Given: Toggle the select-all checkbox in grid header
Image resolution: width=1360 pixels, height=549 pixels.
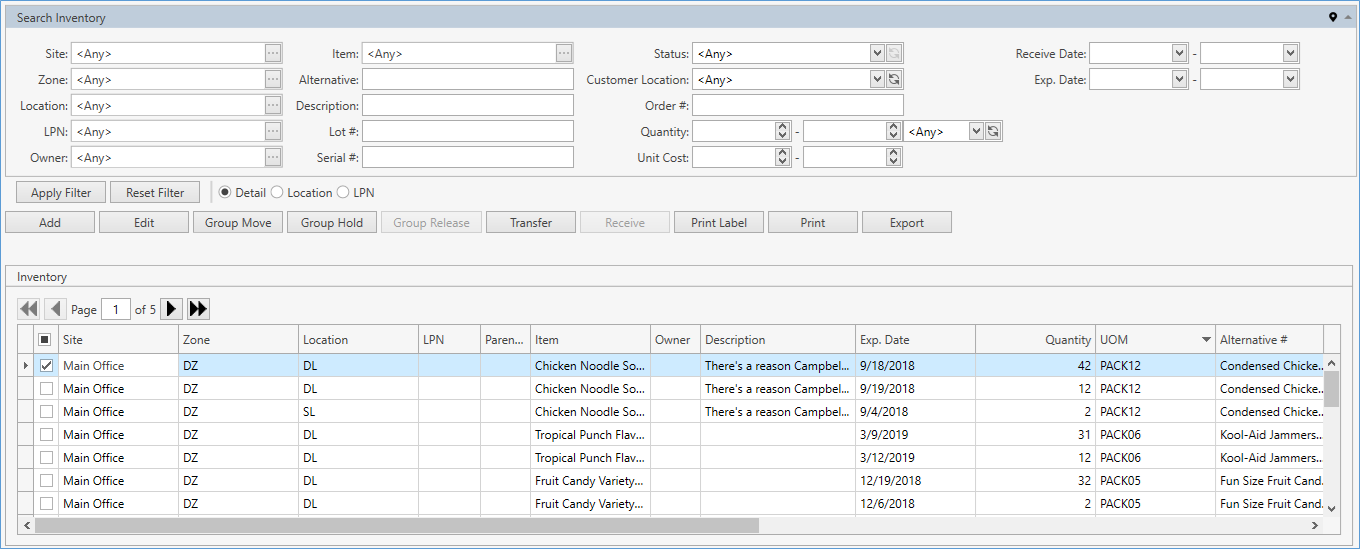Looking at the screenshot, I should 45,340.
